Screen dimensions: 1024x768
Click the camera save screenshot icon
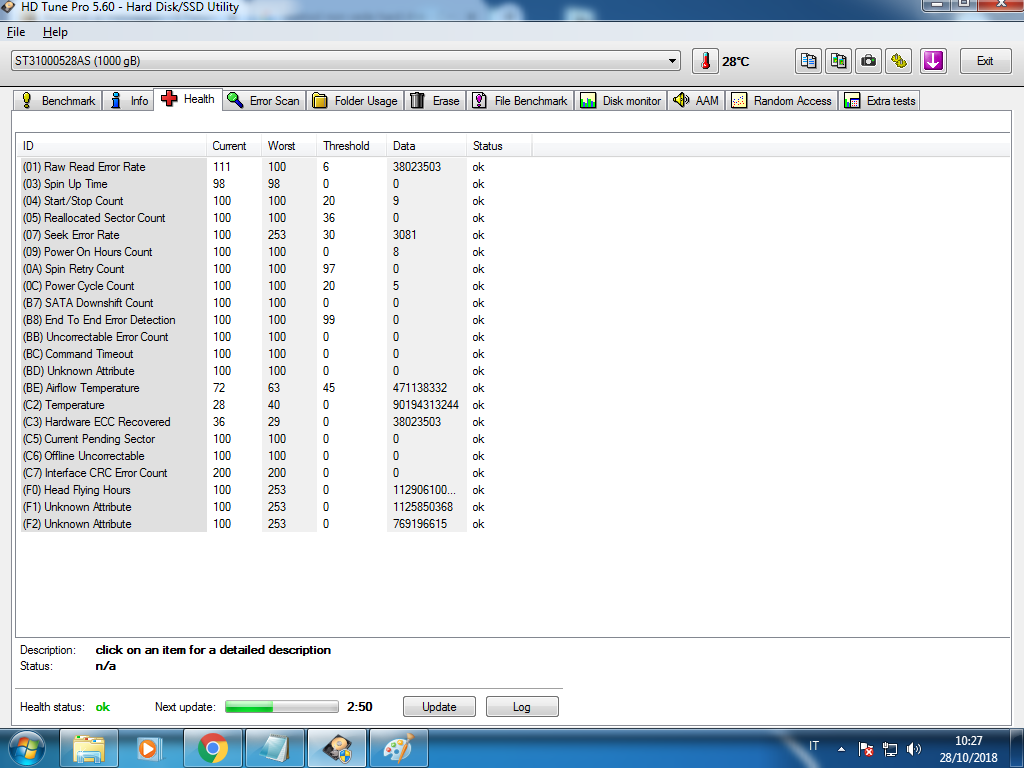pos(869,61)
